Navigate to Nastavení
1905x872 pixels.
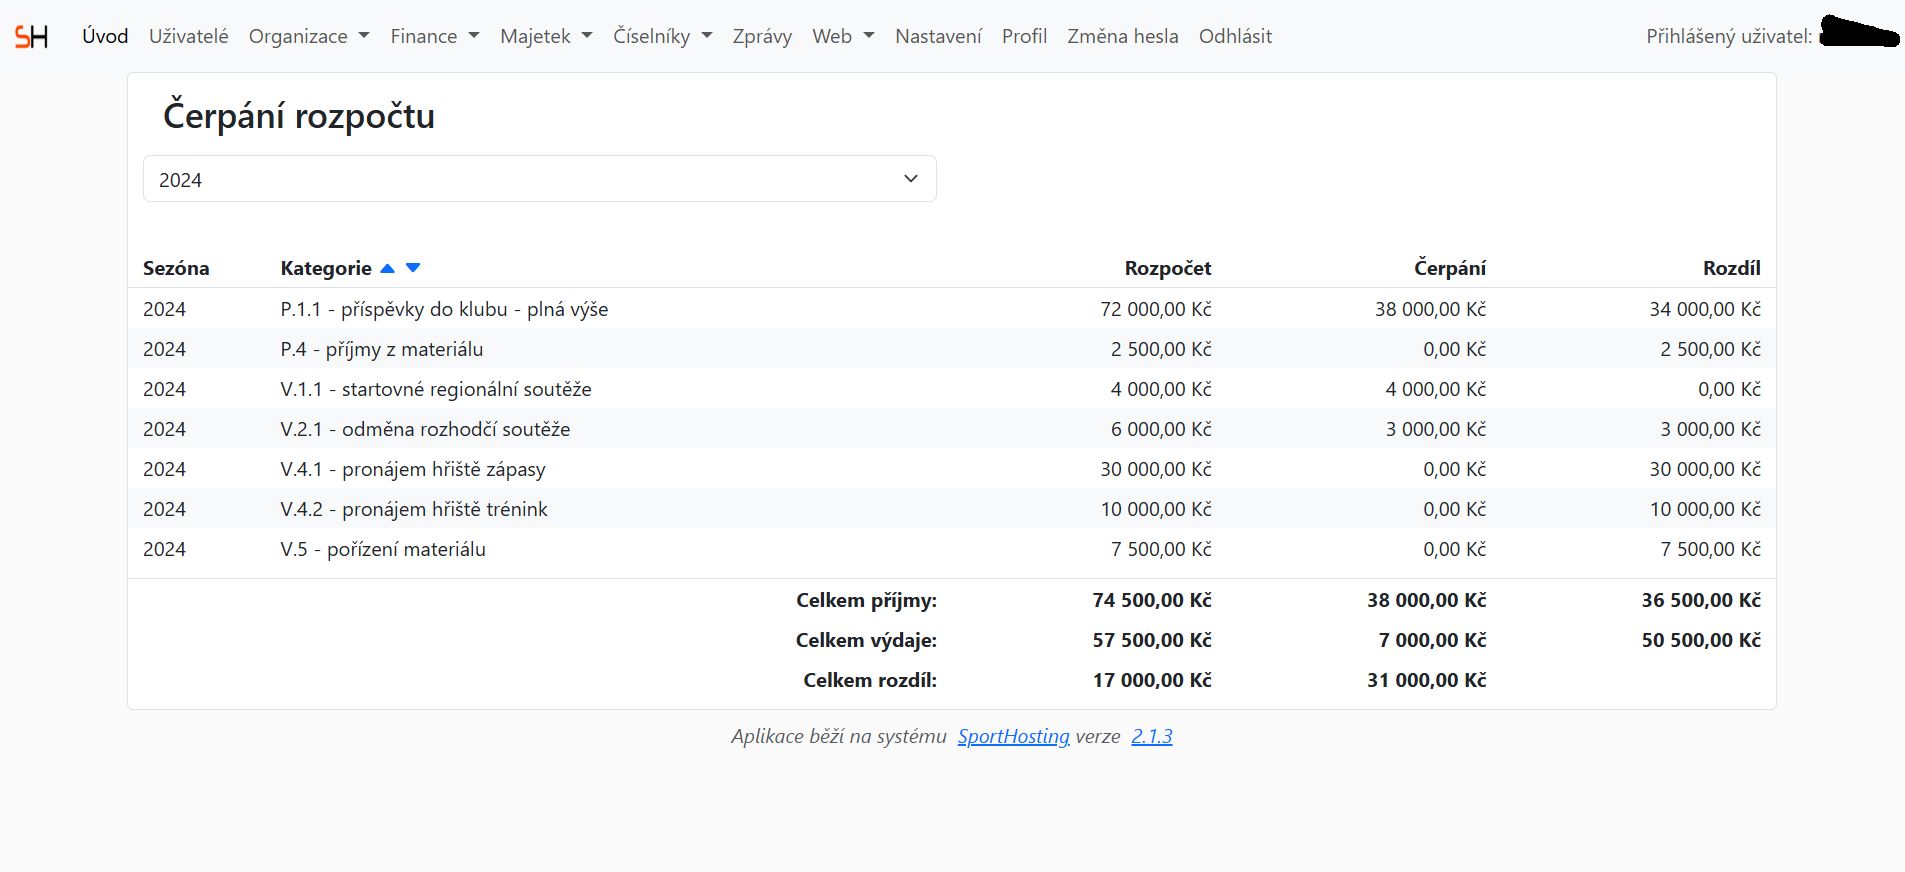tap(938, 36)
